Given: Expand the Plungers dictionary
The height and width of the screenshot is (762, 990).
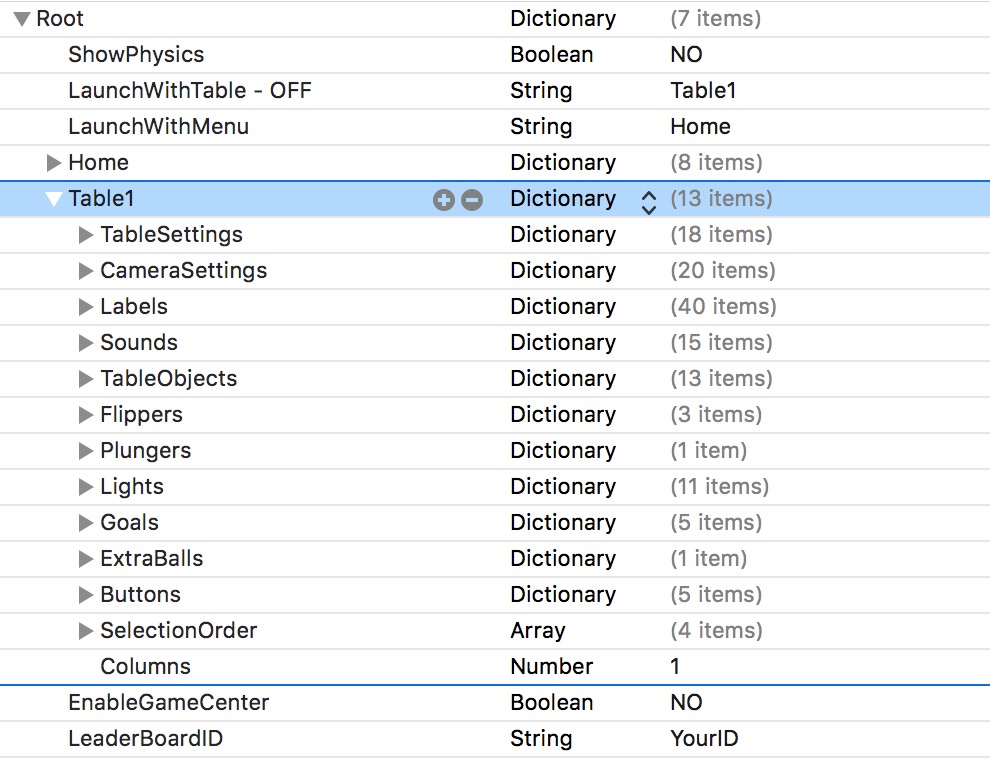Looking at the screenshot, I should pos(86,450).
